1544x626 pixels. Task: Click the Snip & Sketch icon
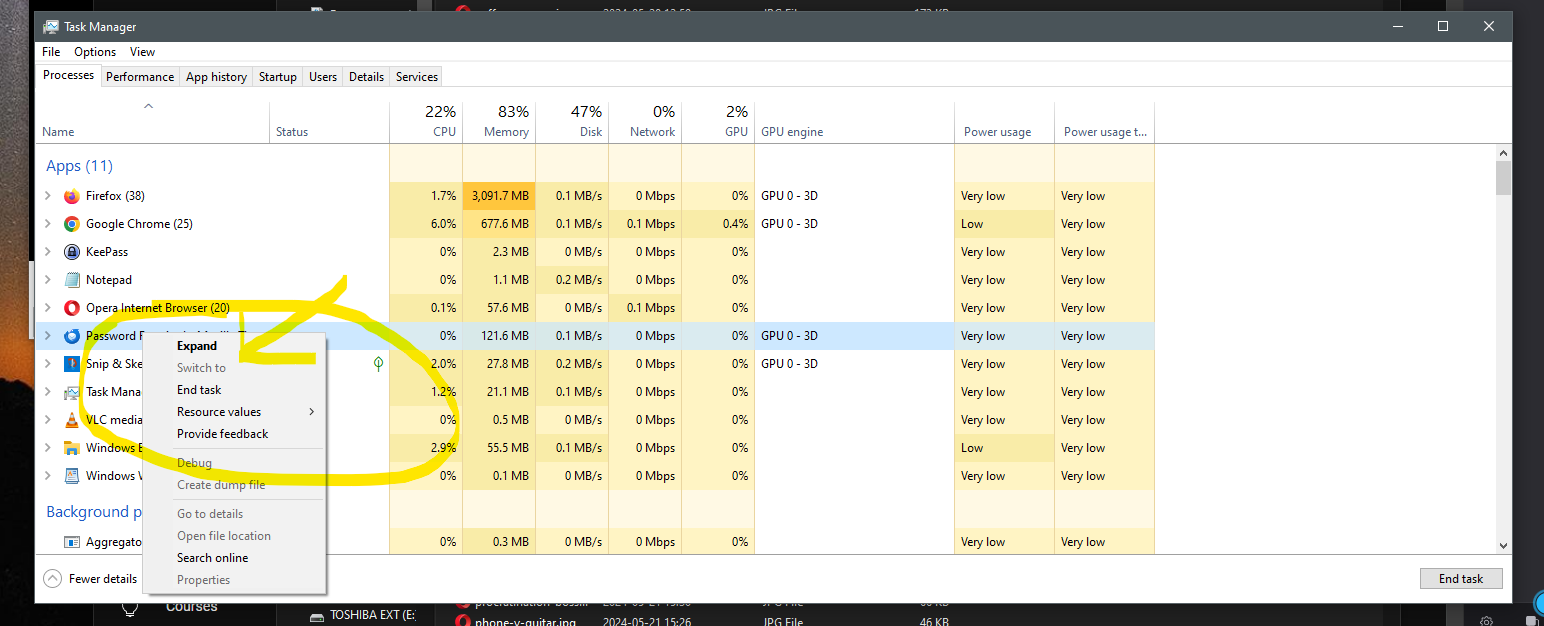tap(71, 364)
